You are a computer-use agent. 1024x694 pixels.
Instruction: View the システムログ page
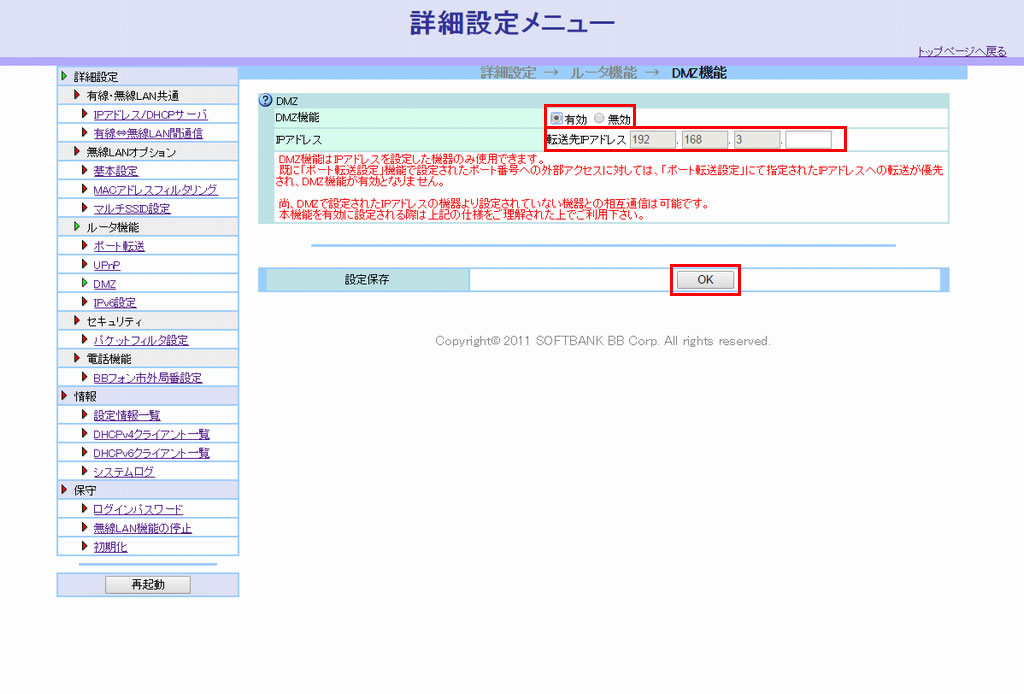[124, 472]
